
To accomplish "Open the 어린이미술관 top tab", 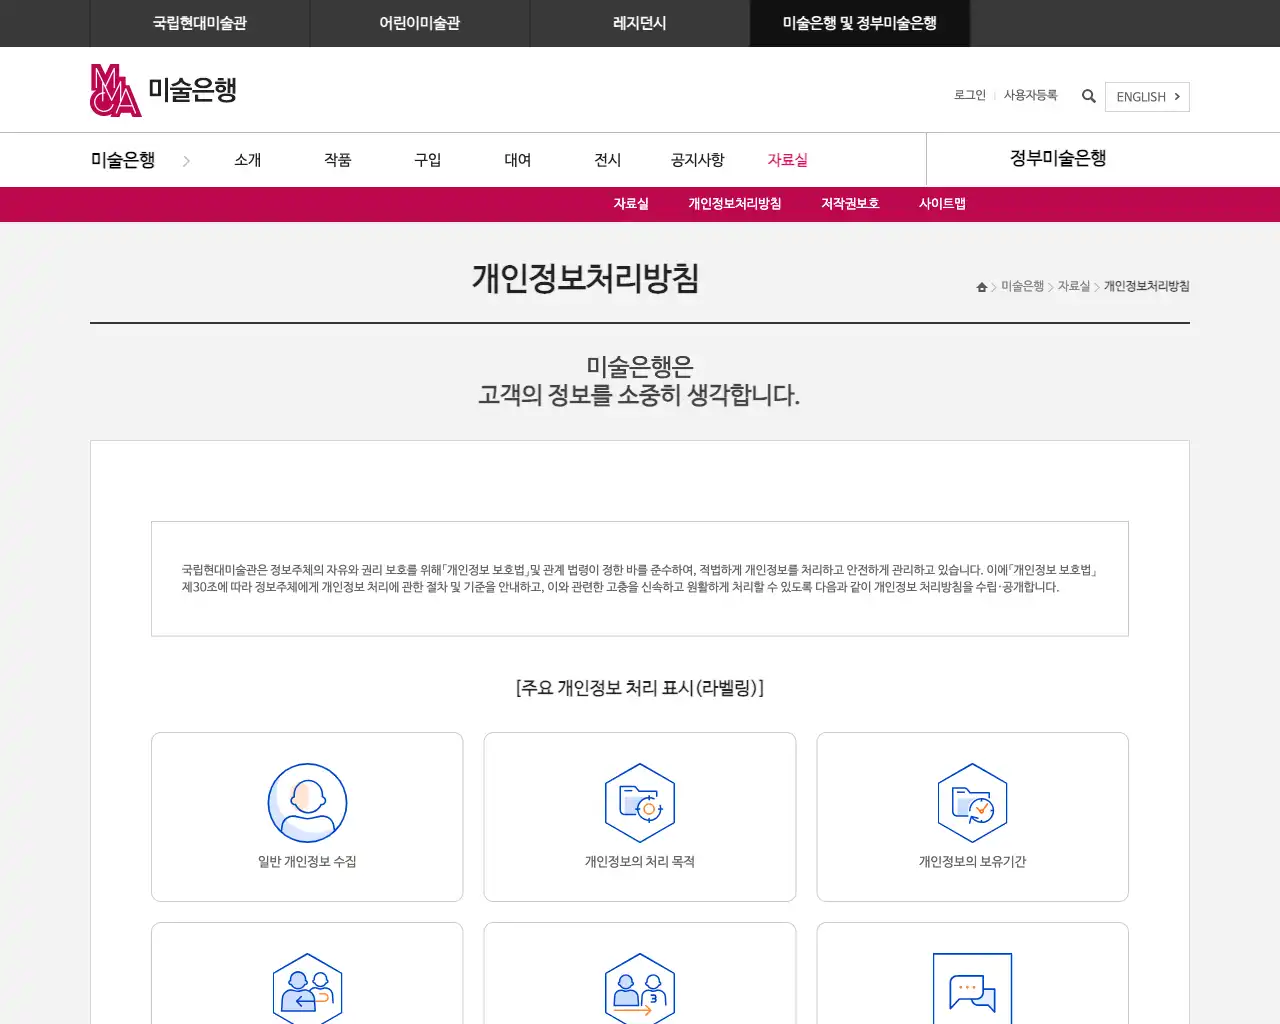I will tap(420, 23).
